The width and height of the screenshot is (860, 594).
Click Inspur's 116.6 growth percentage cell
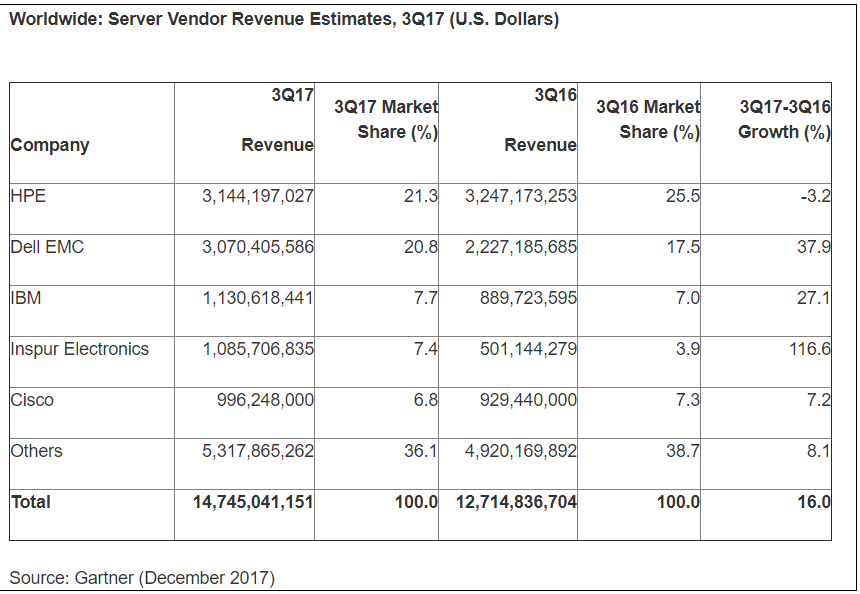click(x=809, y=349)
